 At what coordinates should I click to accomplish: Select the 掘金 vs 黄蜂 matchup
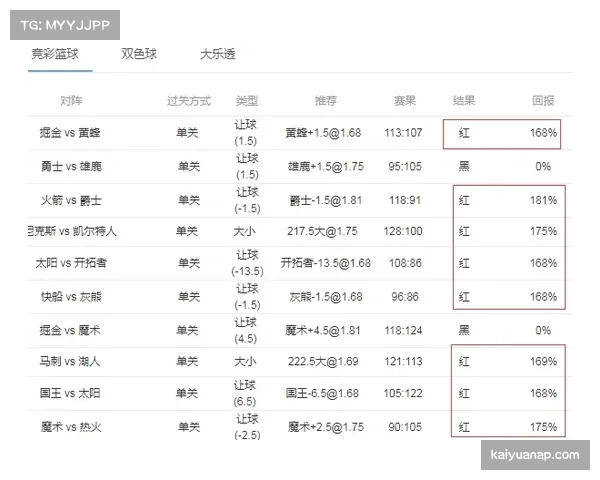(x=70, y=133)
